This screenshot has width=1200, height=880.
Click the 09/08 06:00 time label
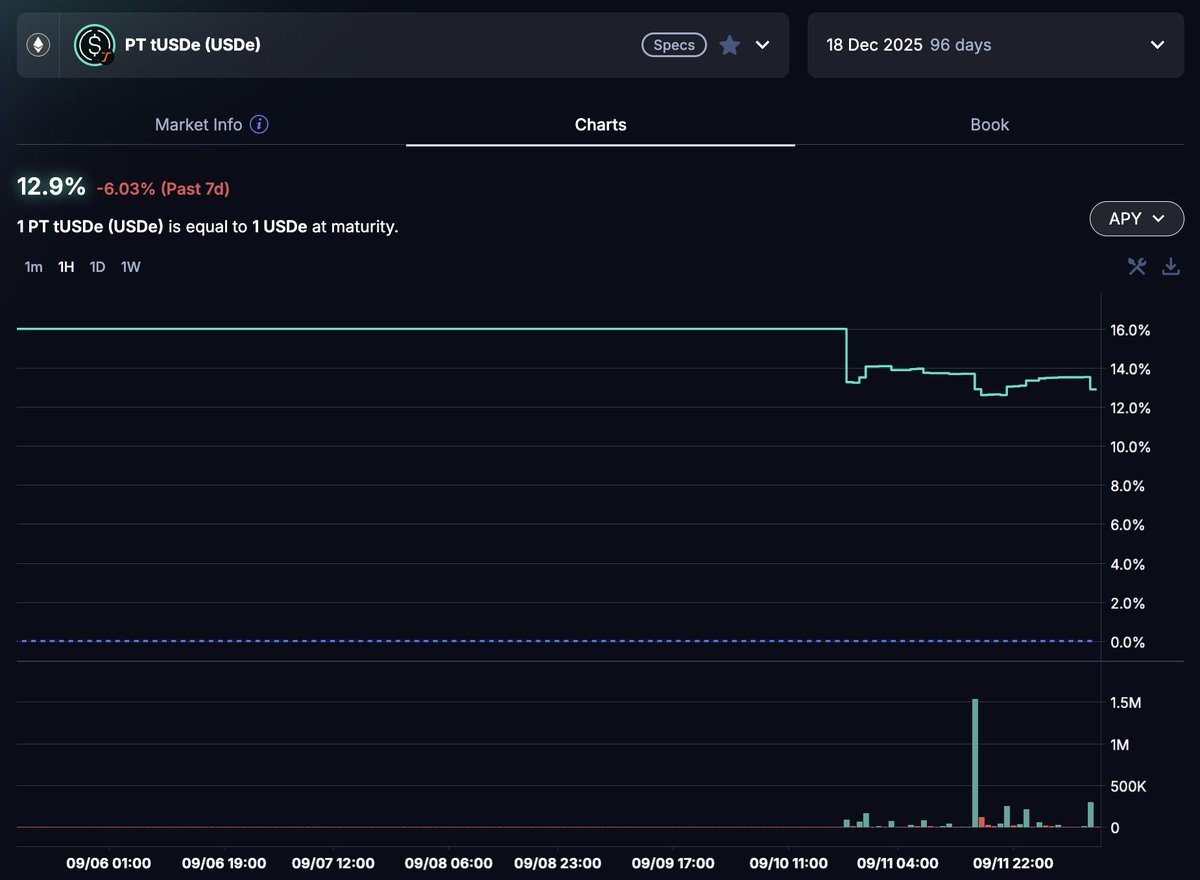point(448,862)
